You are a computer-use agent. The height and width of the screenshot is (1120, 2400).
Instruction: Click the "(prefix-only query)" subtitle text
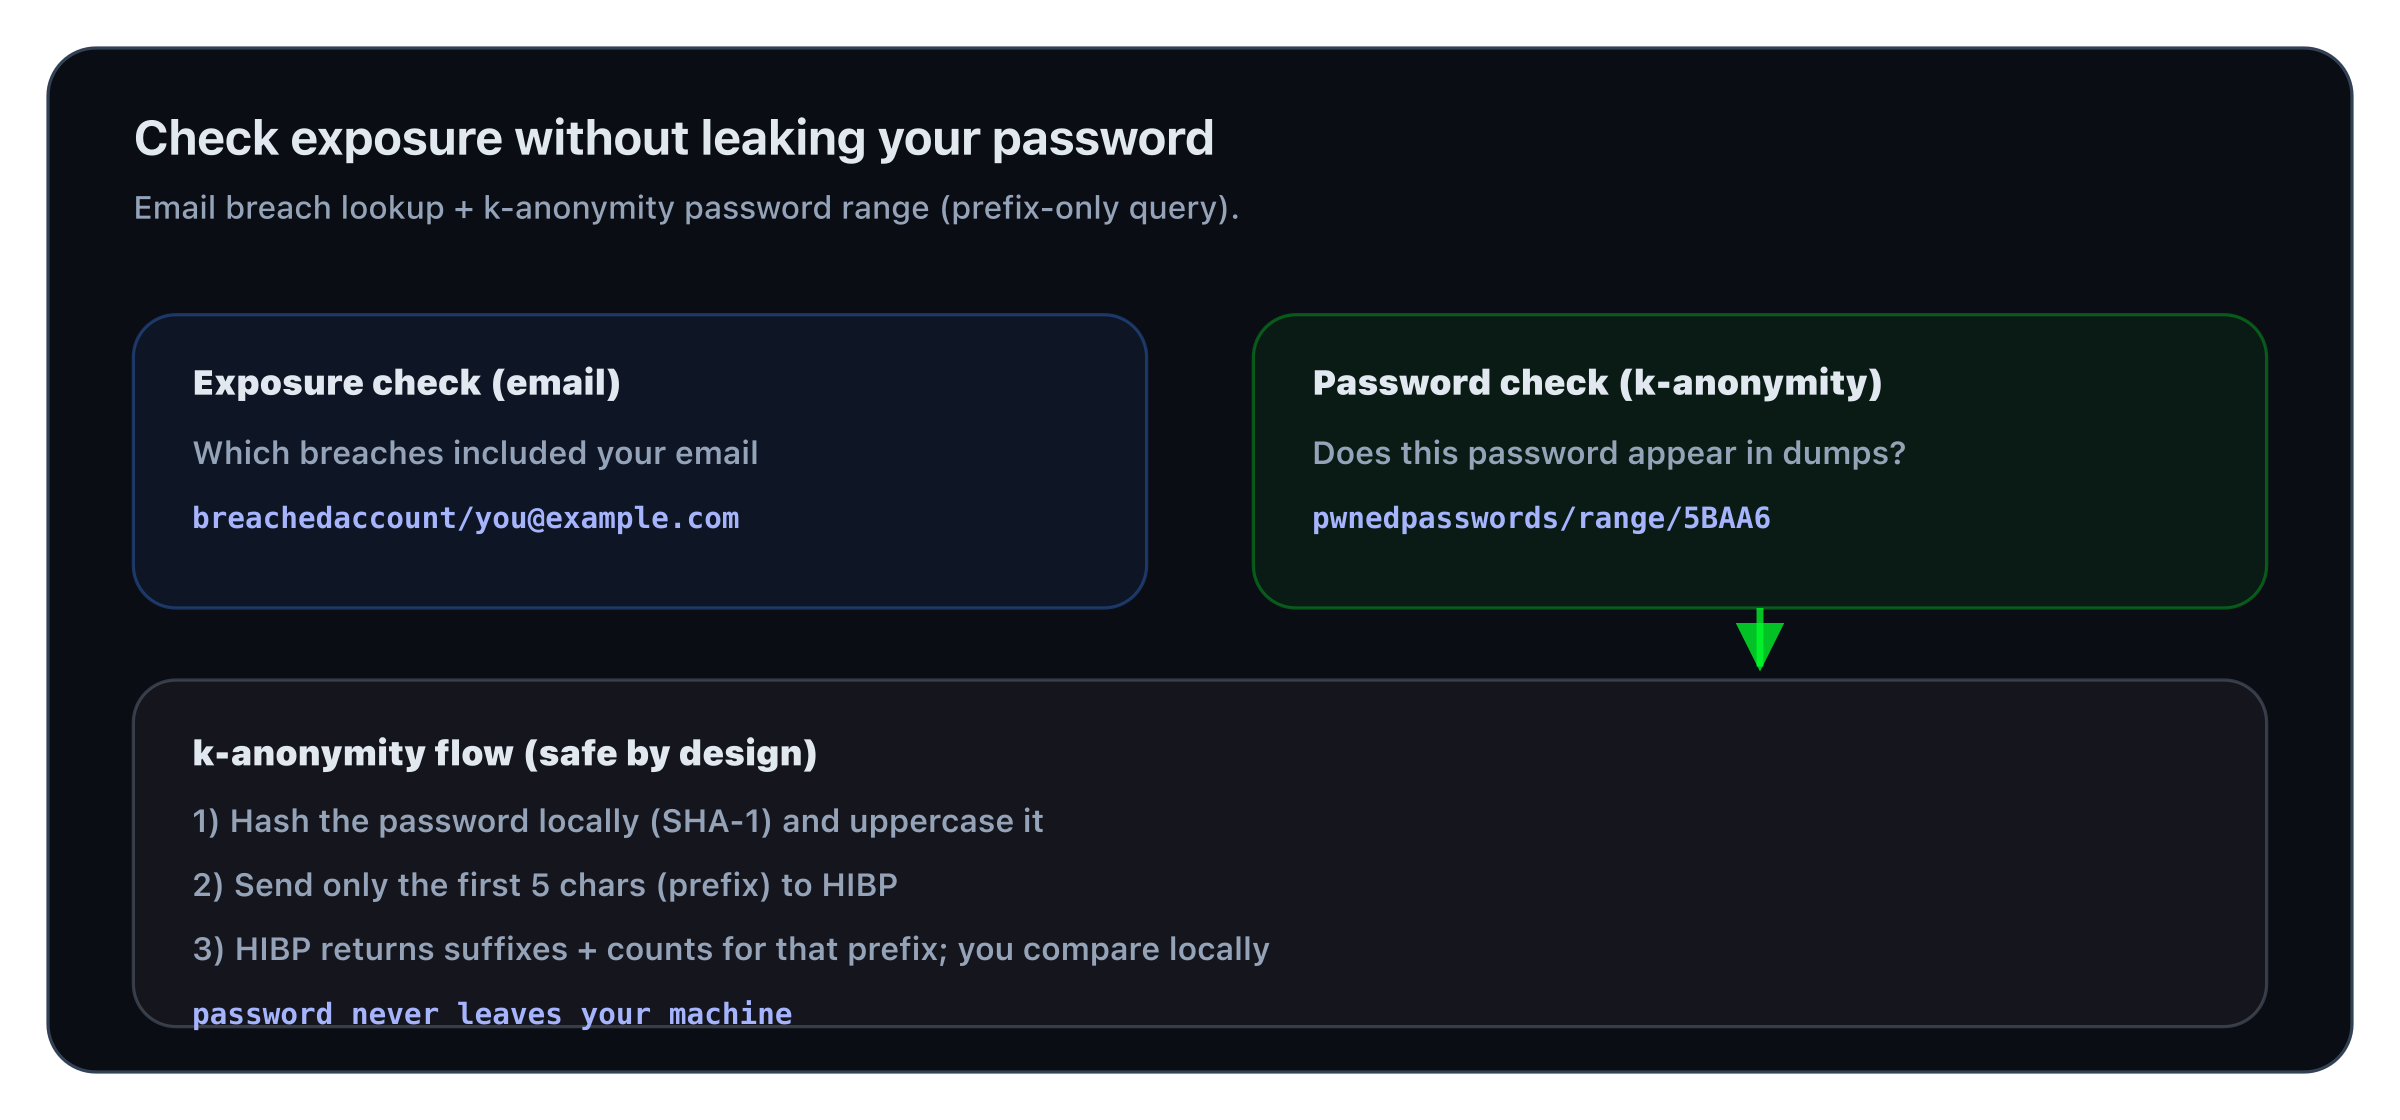[x=1088, y=208]
